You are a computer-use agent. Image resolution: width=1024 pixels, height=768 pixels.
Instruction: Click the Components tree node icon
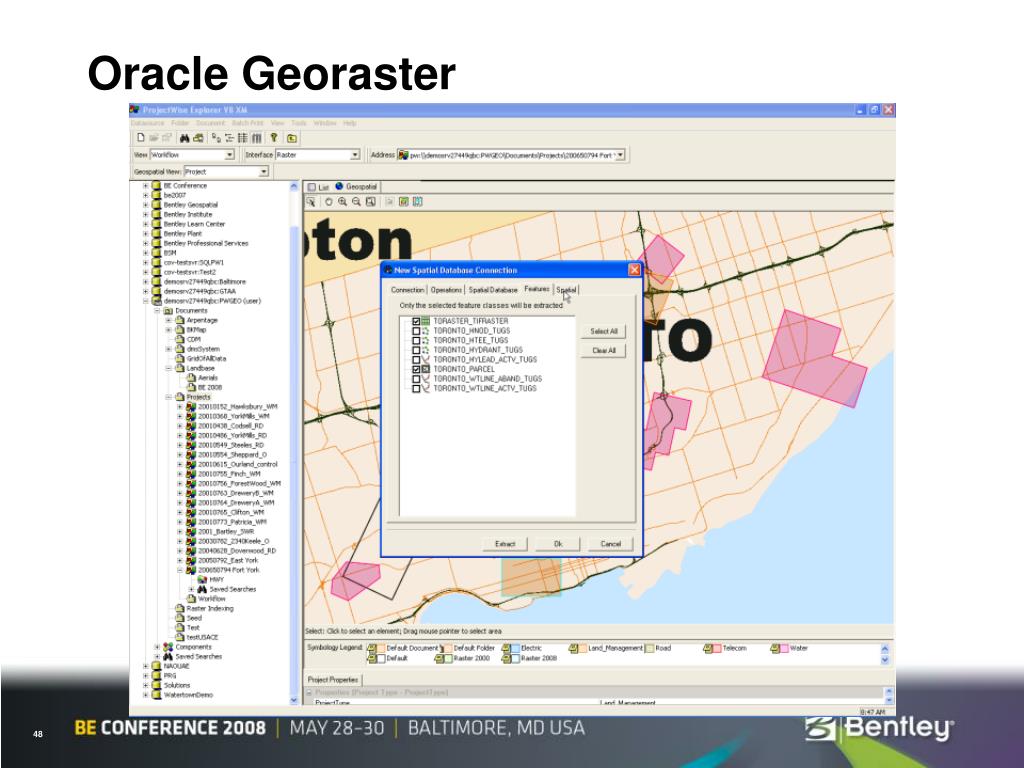click(168, 647)
